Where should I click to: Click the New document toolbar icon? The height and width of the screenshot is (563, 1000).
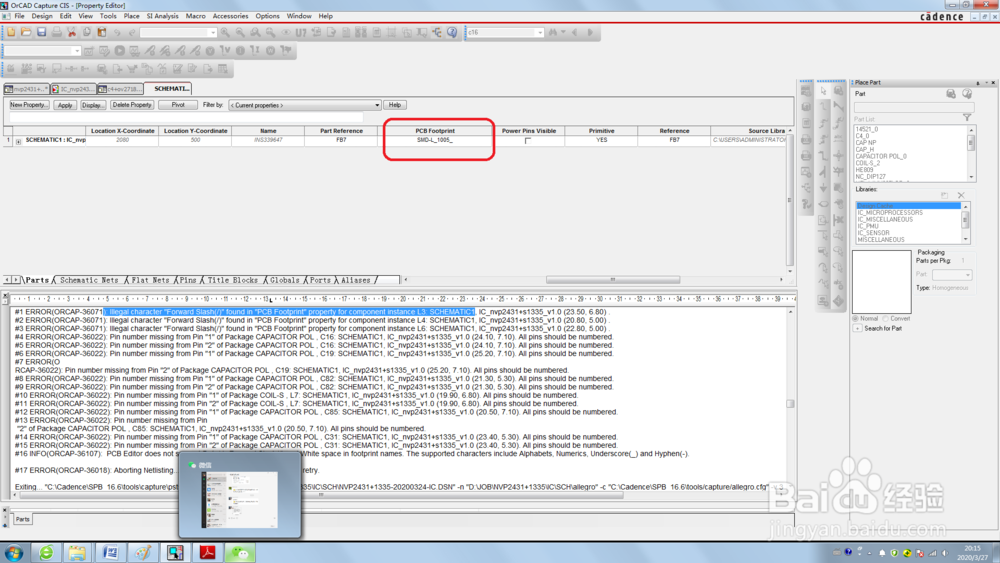pos(11,32)
